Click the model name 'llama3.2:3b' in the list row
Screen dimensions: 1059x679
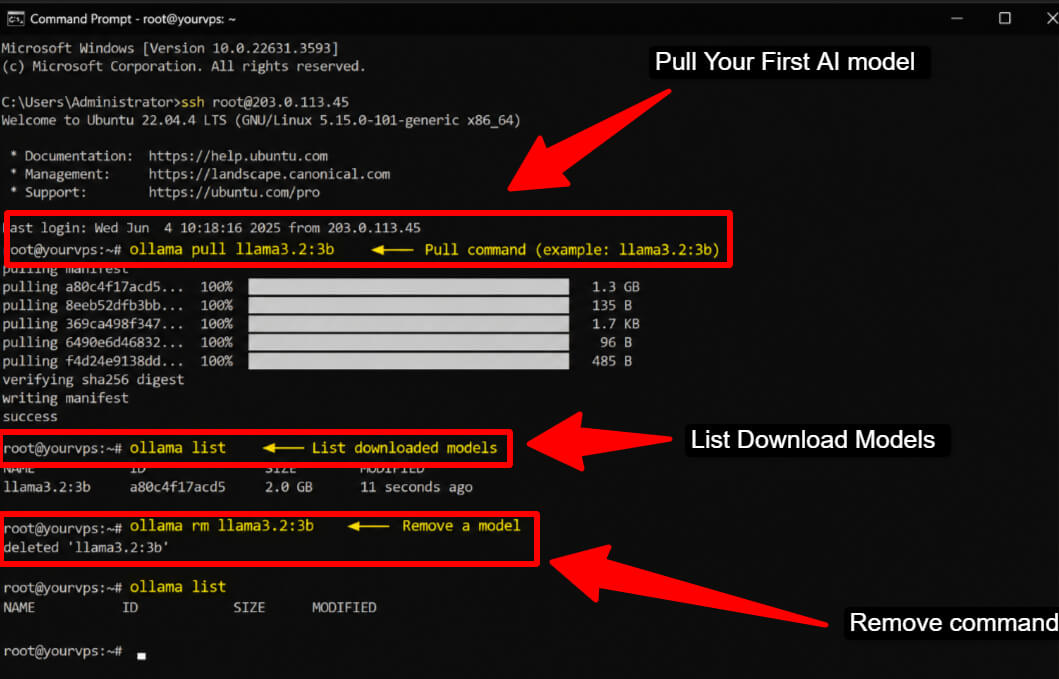point(47,487)
